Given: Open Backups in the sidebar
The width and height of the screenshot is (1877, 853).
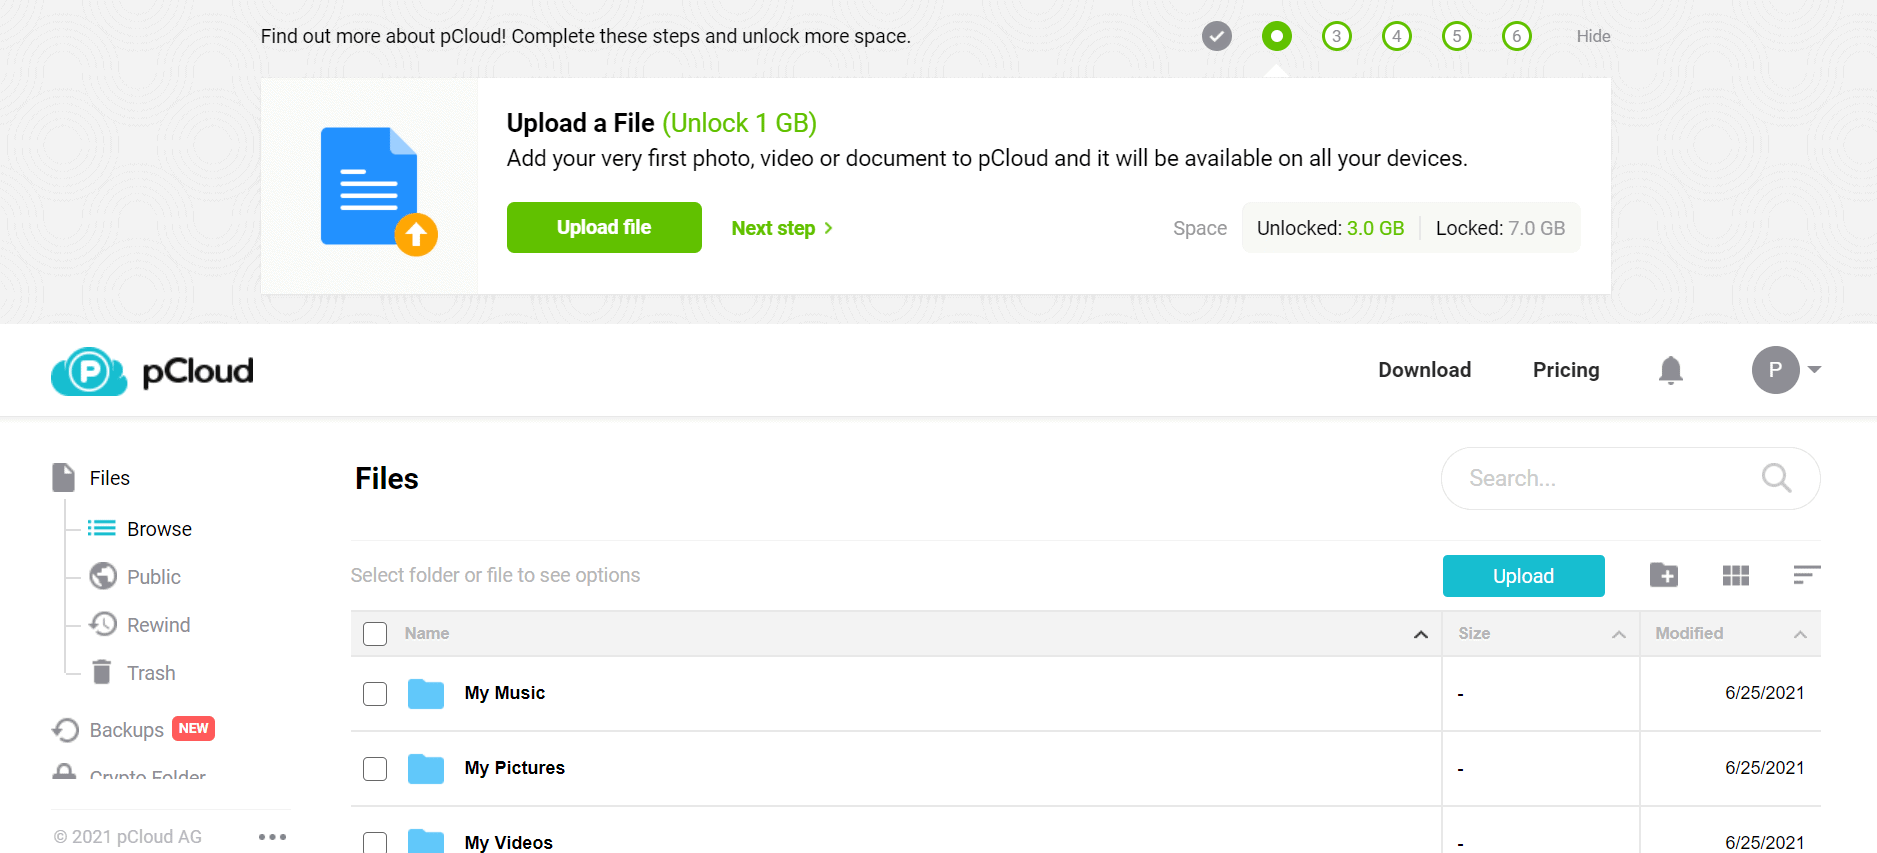Looking at the screenshot, I should (108, 730).
